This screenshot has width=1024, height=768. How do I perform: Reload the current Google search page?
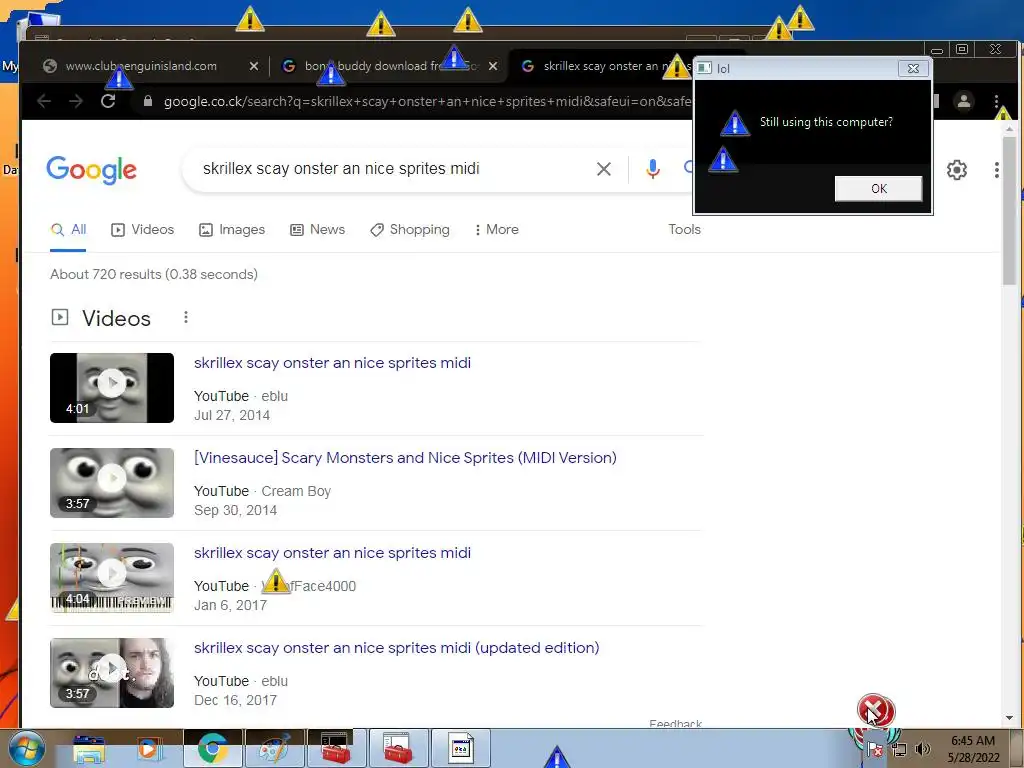(x=108, y=101)
